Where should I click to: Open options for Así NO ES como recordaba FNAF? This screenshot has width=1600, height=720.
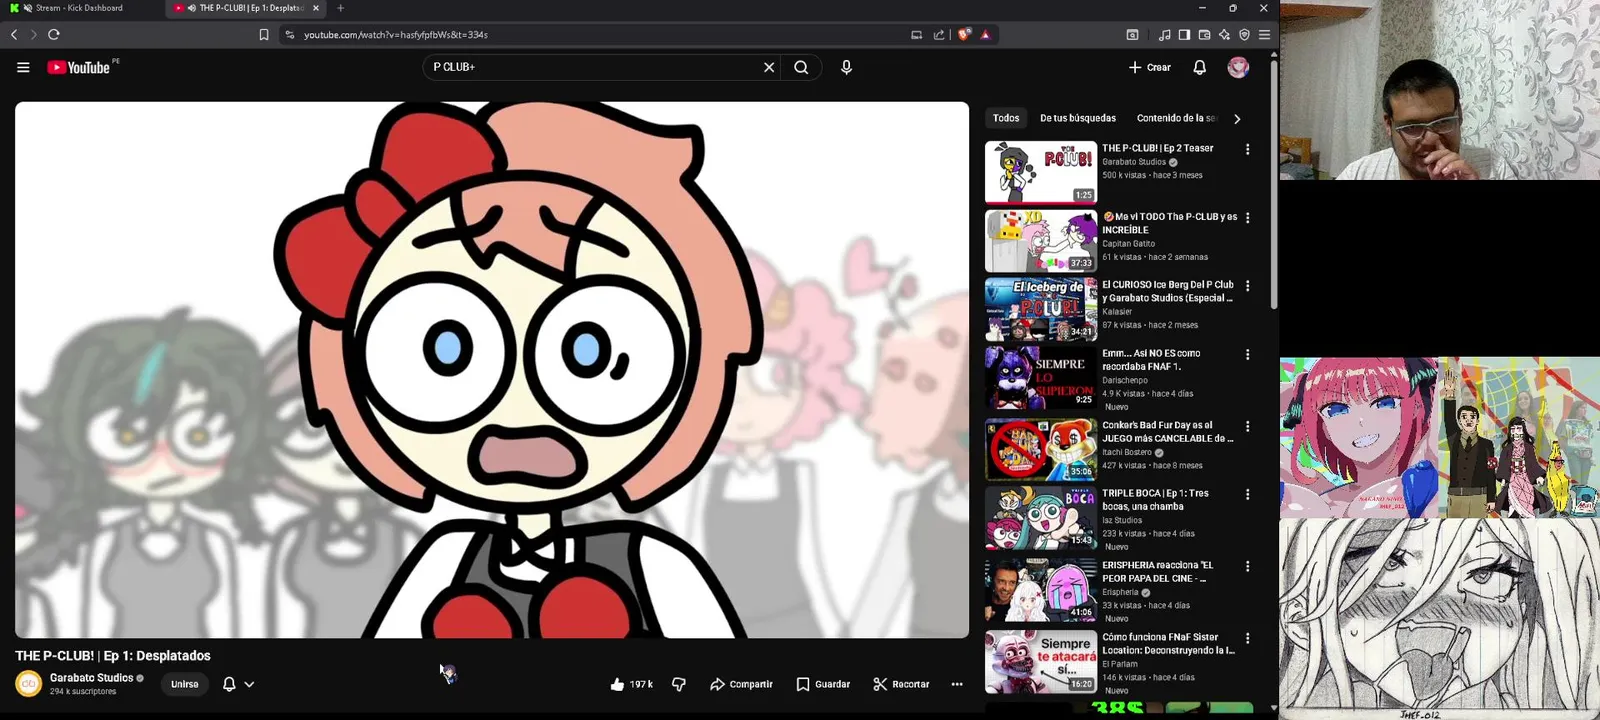click(x=1247, y=354)
